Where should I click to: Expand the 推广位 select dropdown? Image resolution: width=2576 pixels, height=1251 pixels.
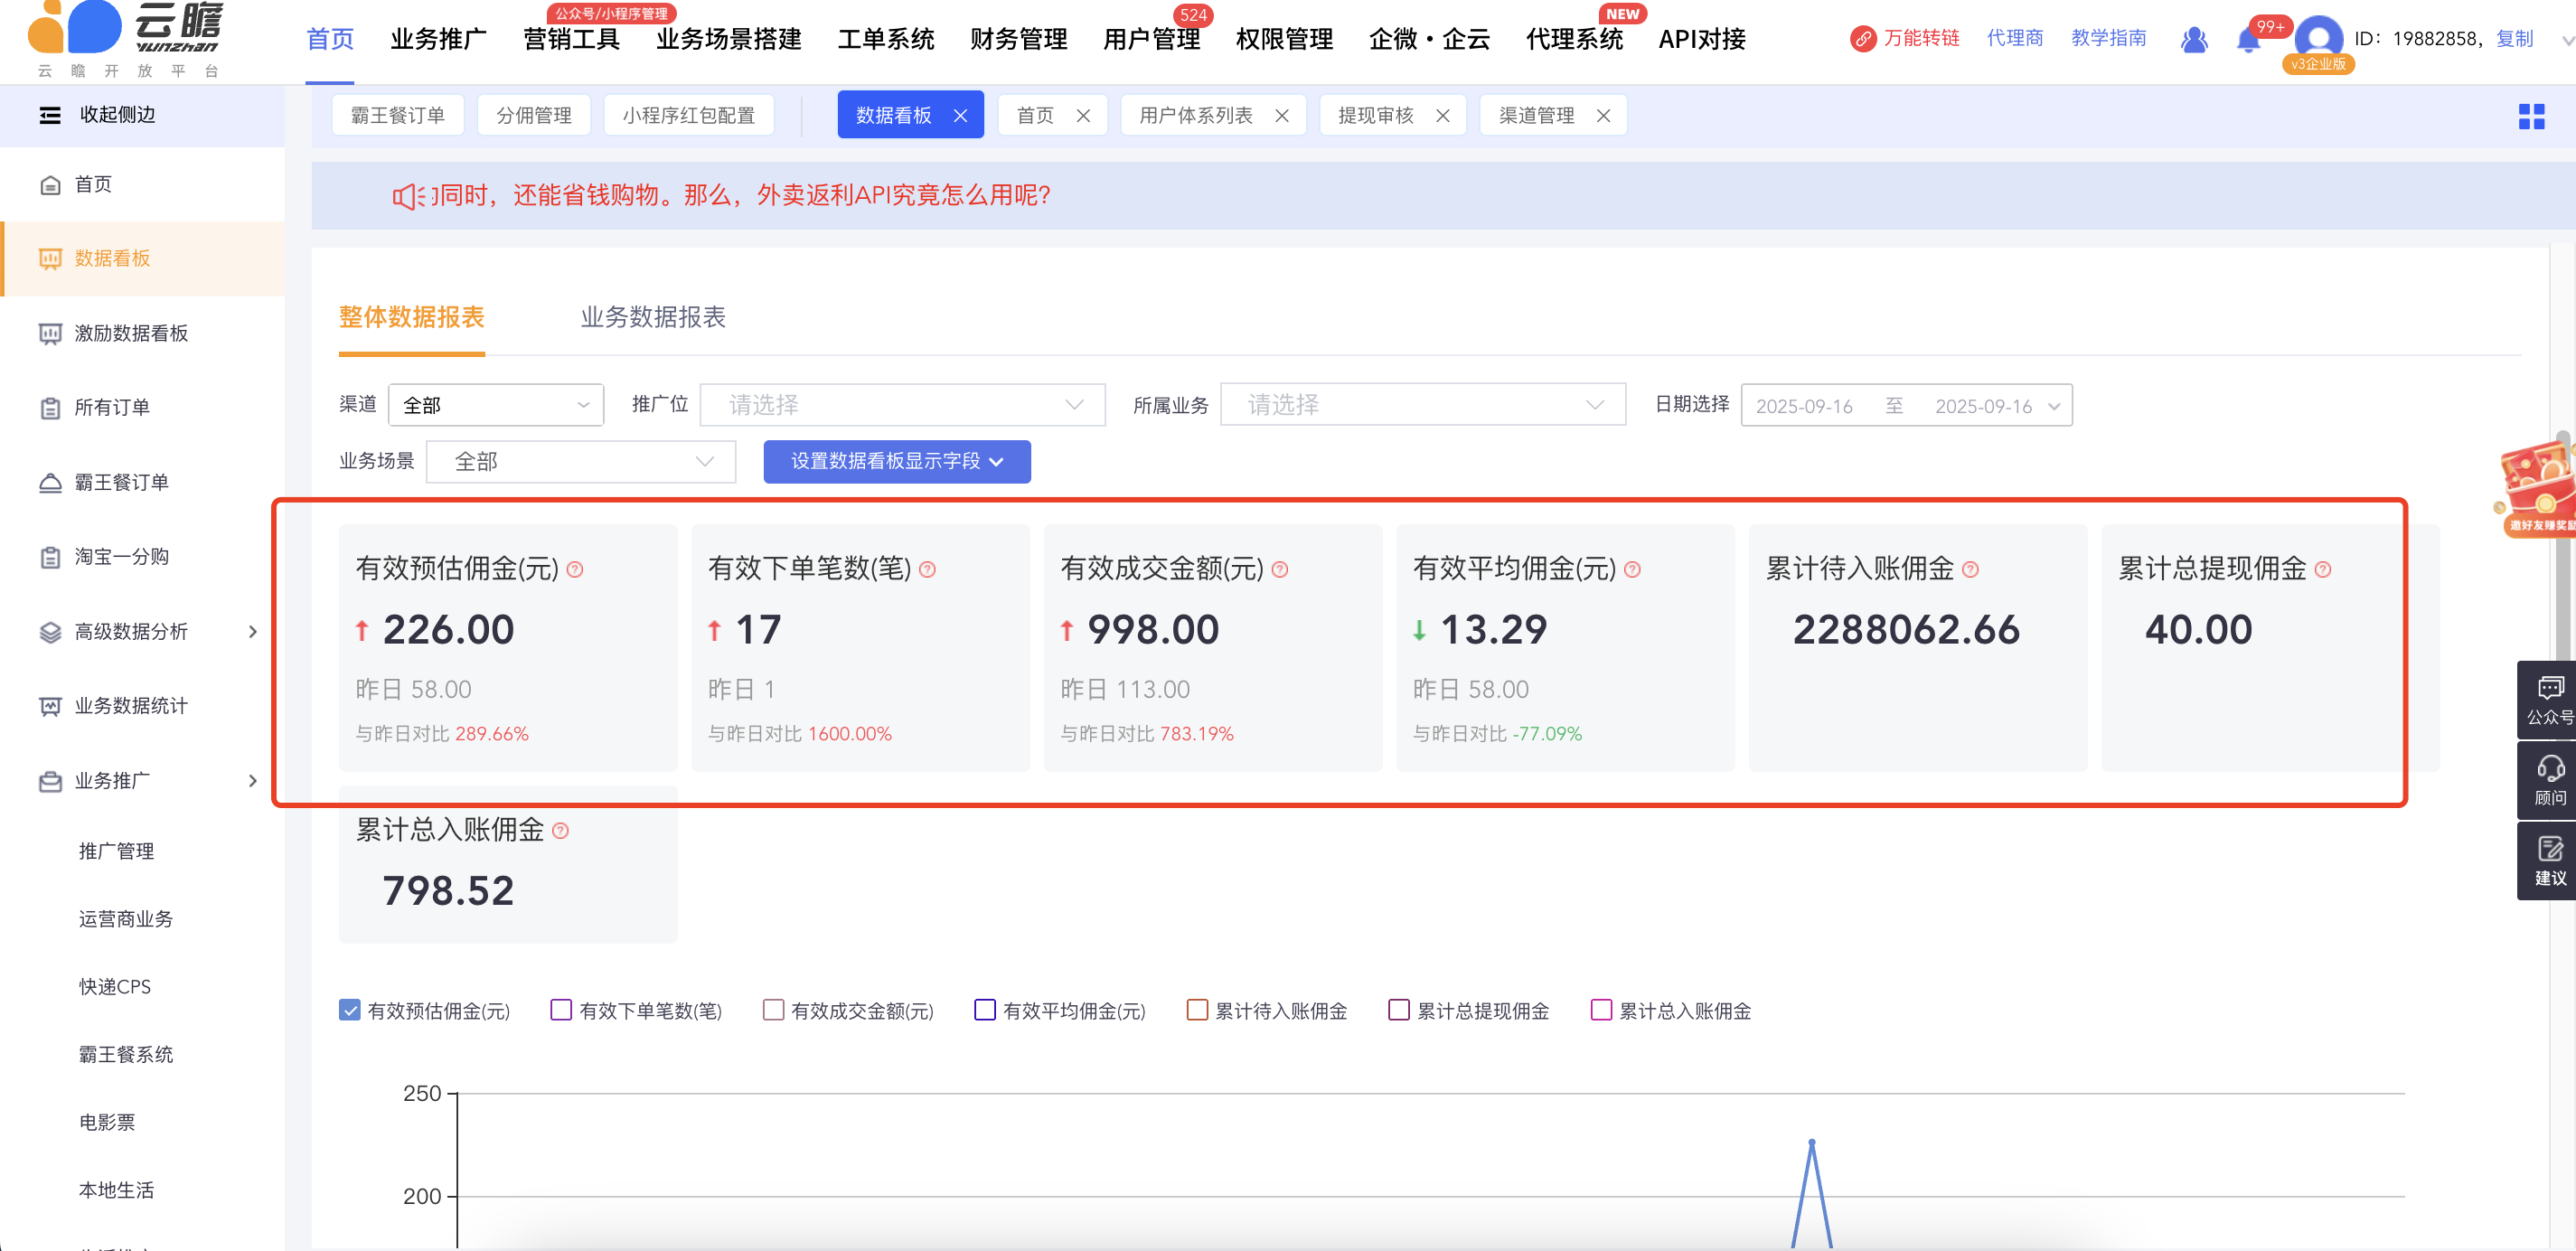point(902,405)
